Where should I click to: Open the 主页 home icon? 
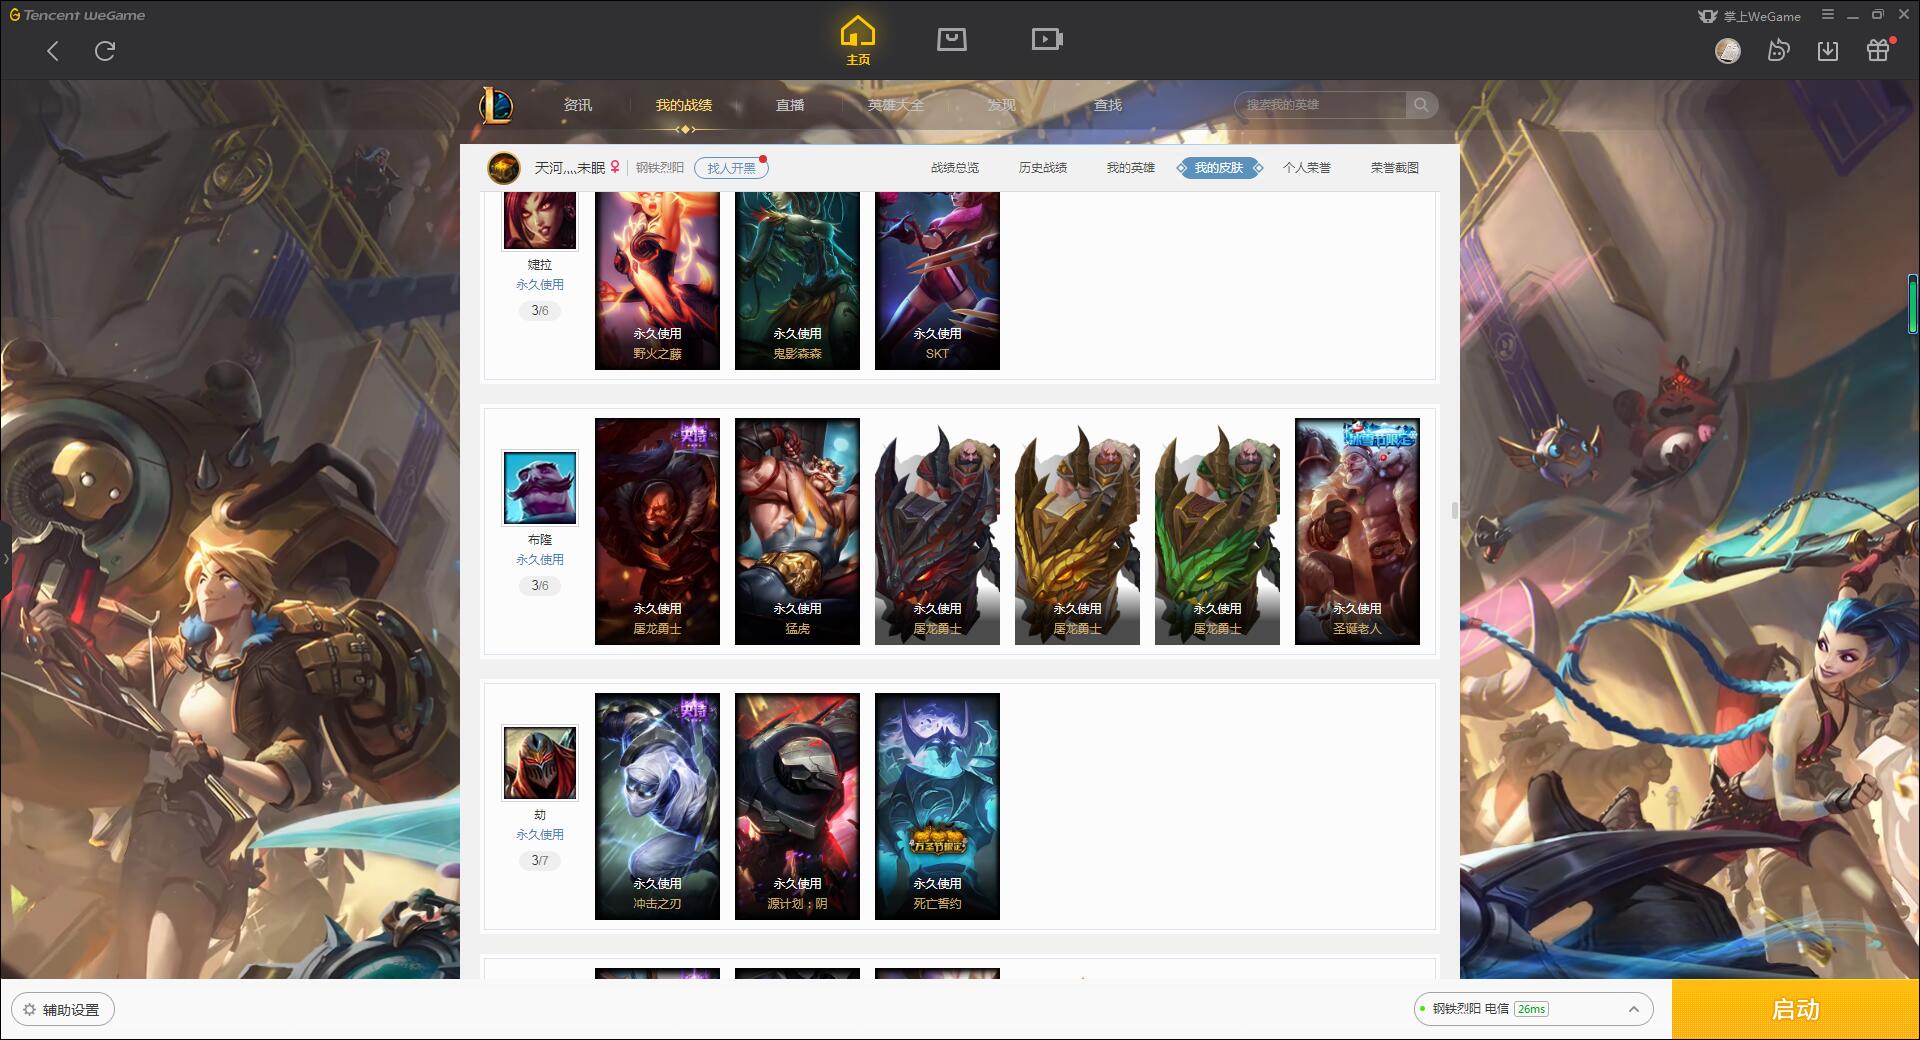(857, 42)
